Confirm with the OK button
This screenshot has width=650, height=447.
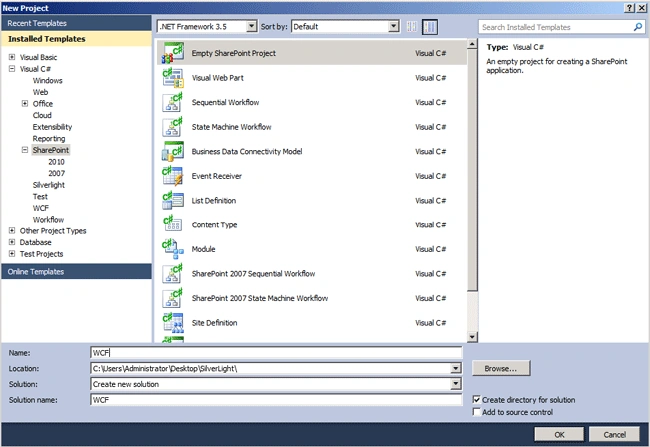pyautogui.click(x=559, y=435)
